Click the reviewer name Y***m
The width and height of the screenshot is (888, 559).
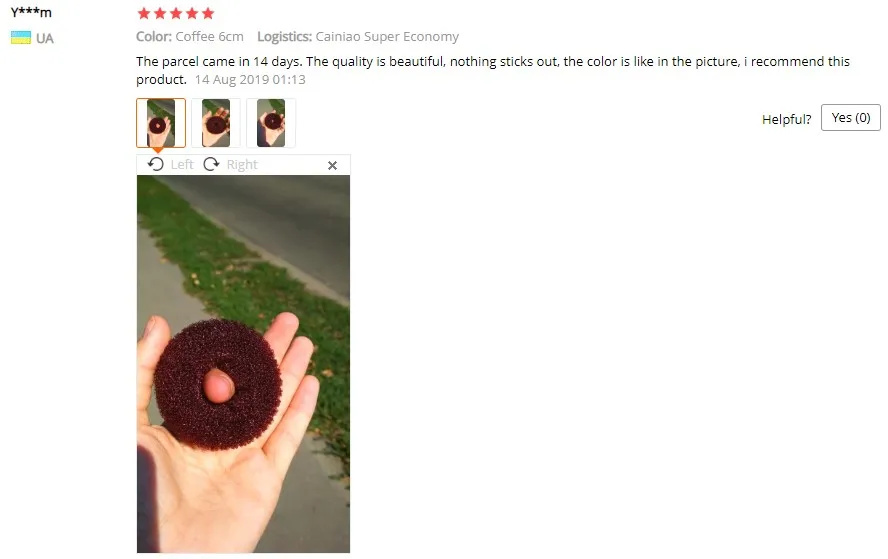pyautogui.click(x=31, y=12)
